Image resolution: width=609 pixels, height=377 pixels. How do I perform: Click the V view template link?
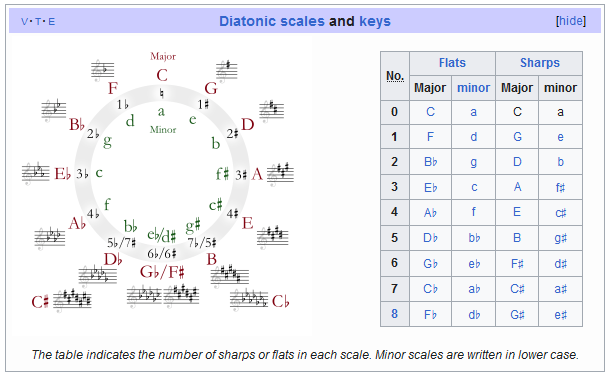coord(24,22)
